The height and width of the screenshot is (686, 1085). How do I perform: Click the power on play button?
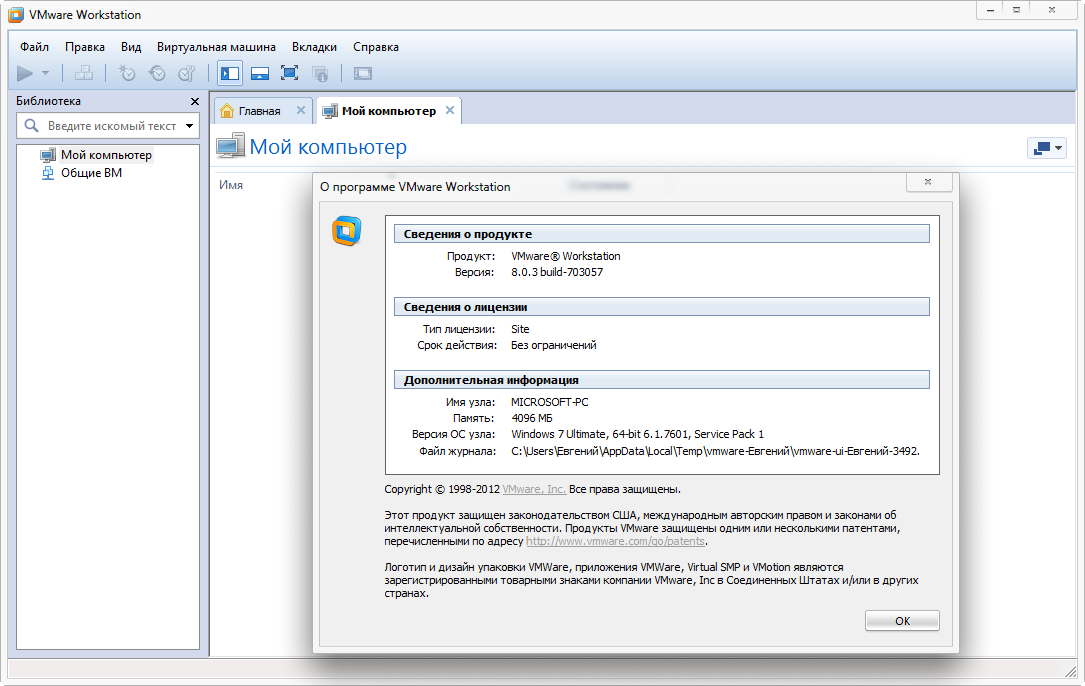tap(25, 73)
